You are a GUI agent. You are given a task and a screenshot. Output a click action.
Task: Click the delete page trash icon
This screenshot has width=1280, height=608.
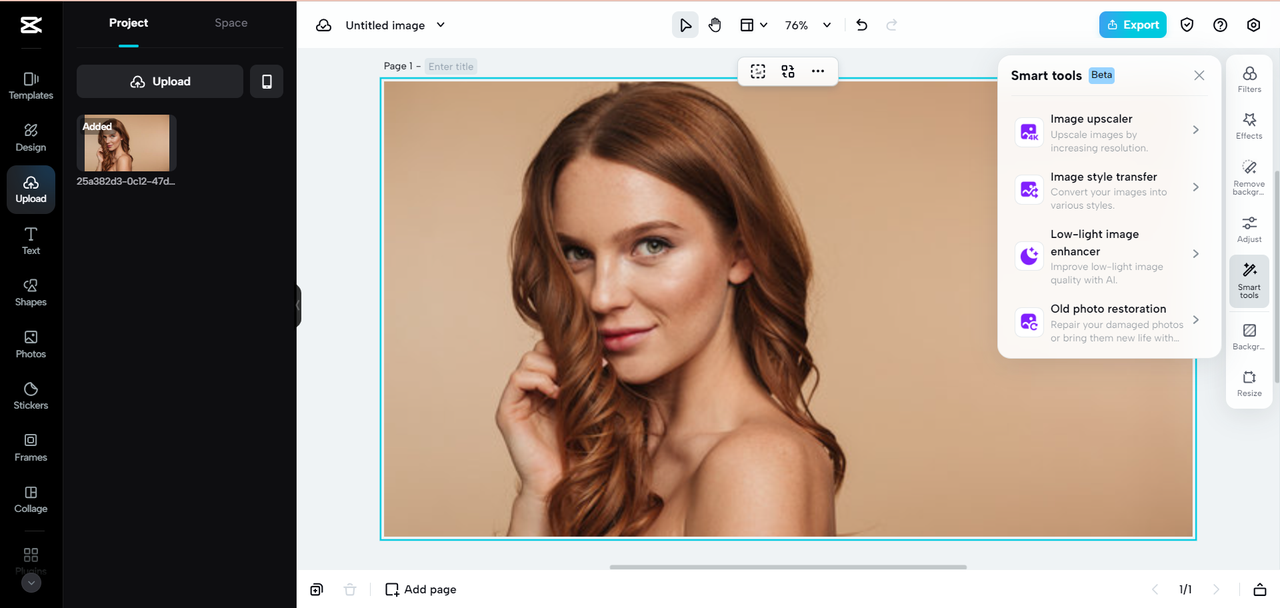click(349, 589)
